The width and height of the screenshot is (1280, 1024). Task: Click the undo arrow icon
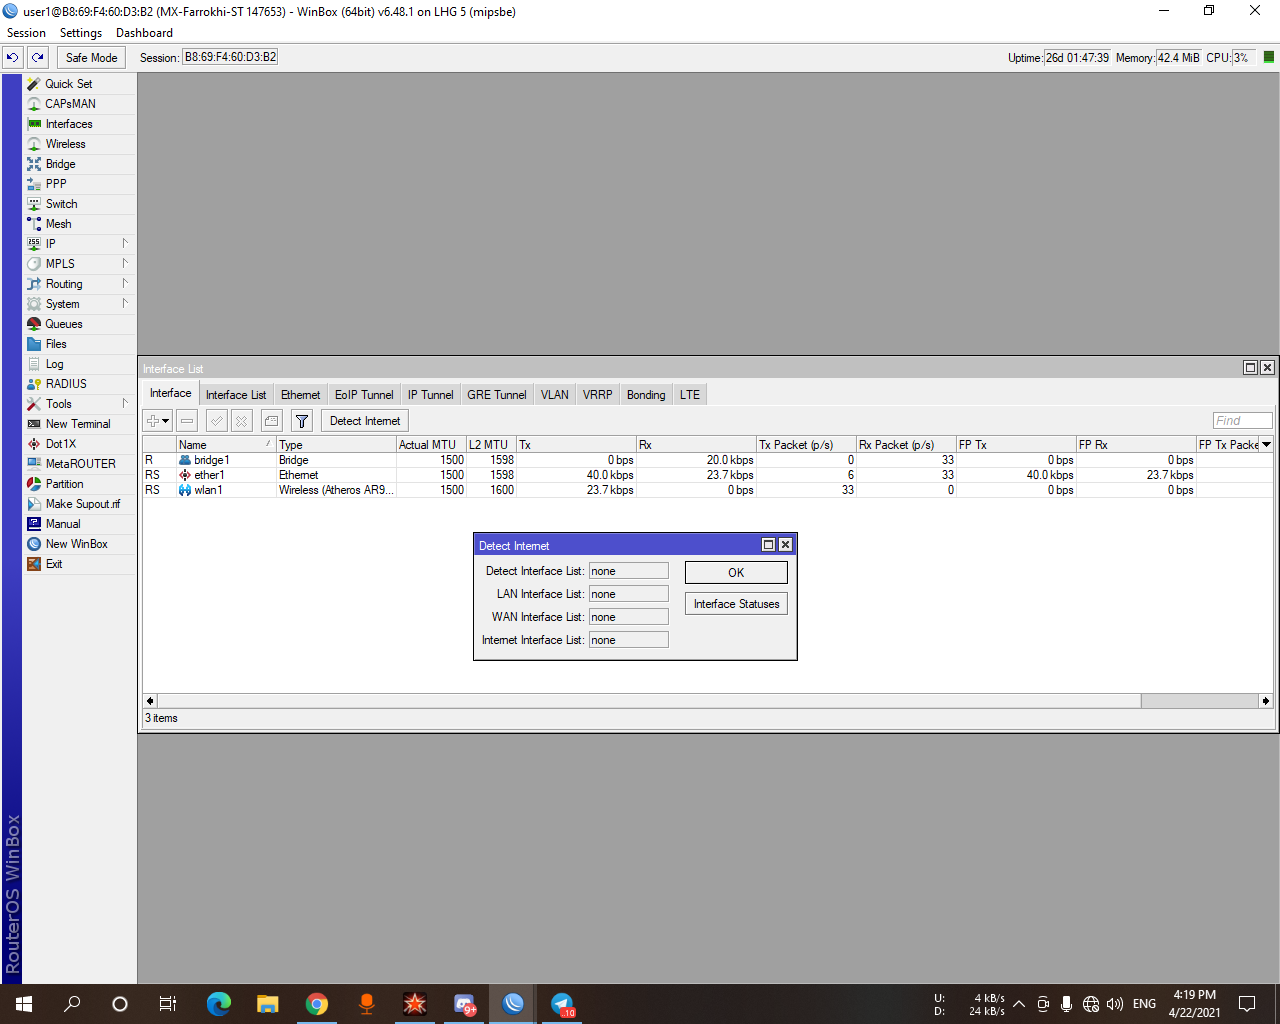(x=12, y=57)
